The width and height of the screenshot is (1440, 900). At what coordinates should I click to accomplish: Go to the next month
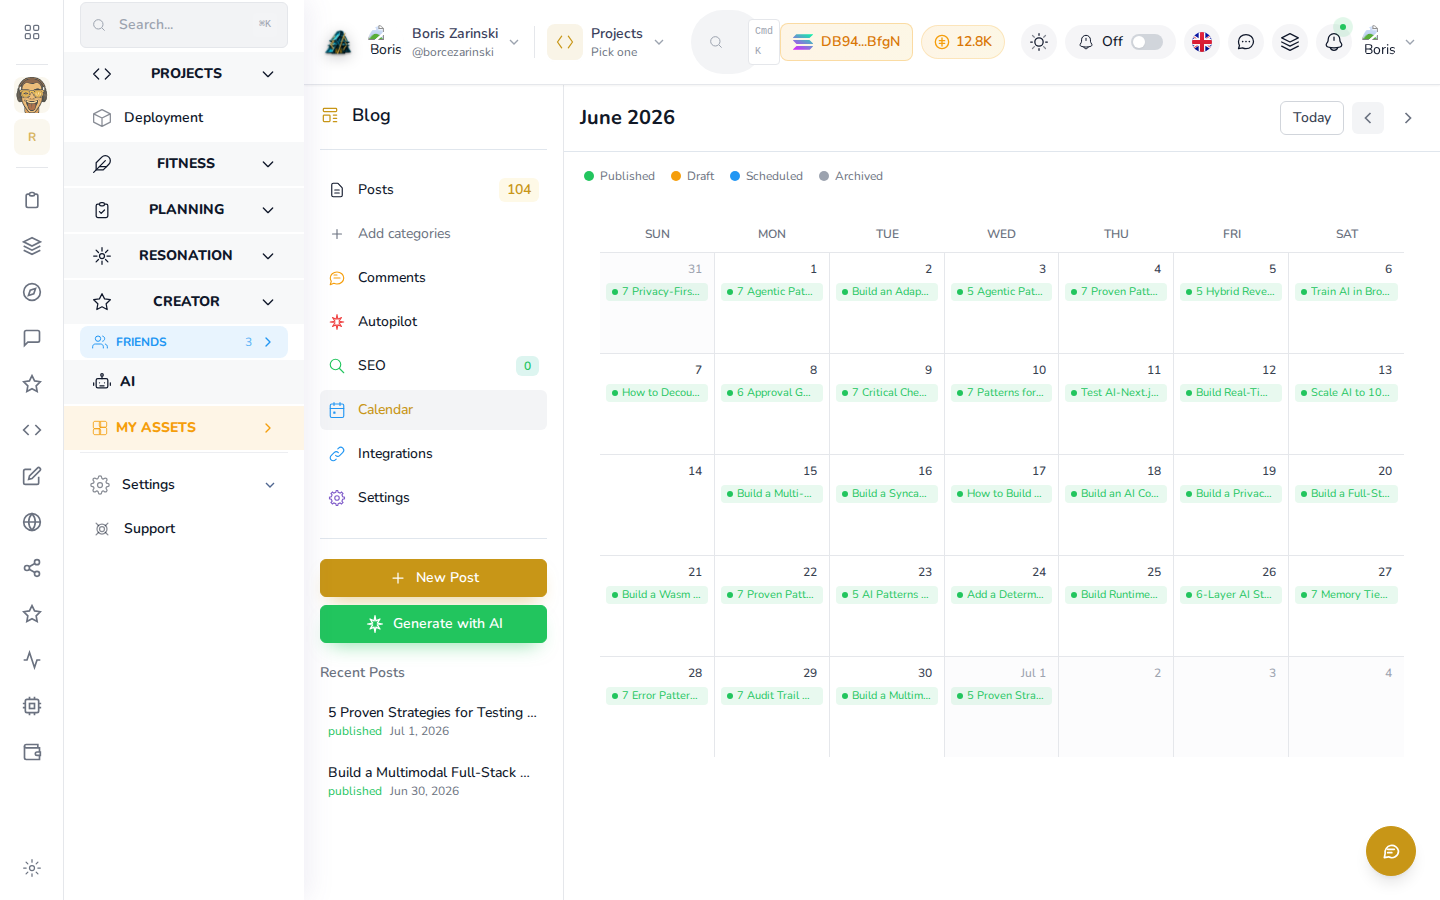coord(1408,118)
